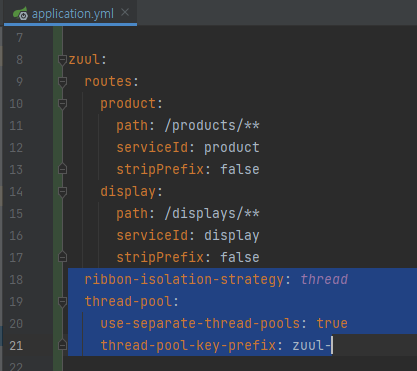Click line number 19 in the gutter

[16, 302]
